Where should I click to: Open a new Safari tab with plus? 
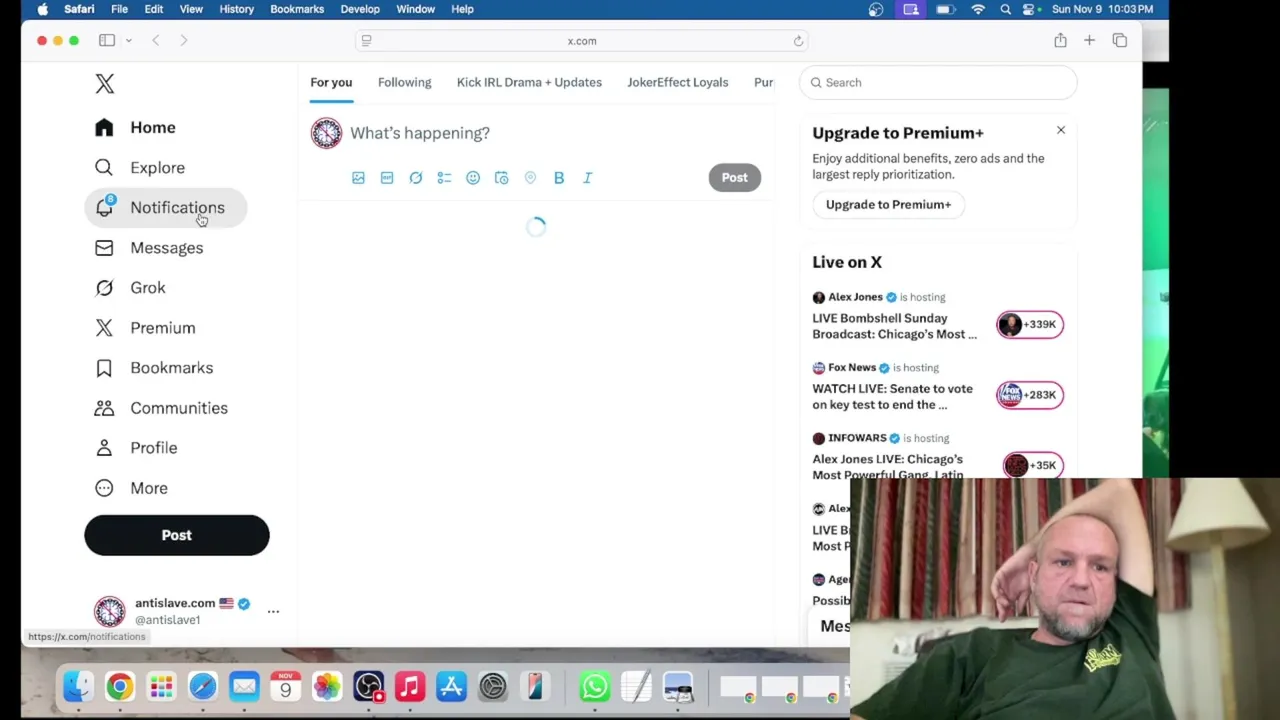pos(1089,40)
